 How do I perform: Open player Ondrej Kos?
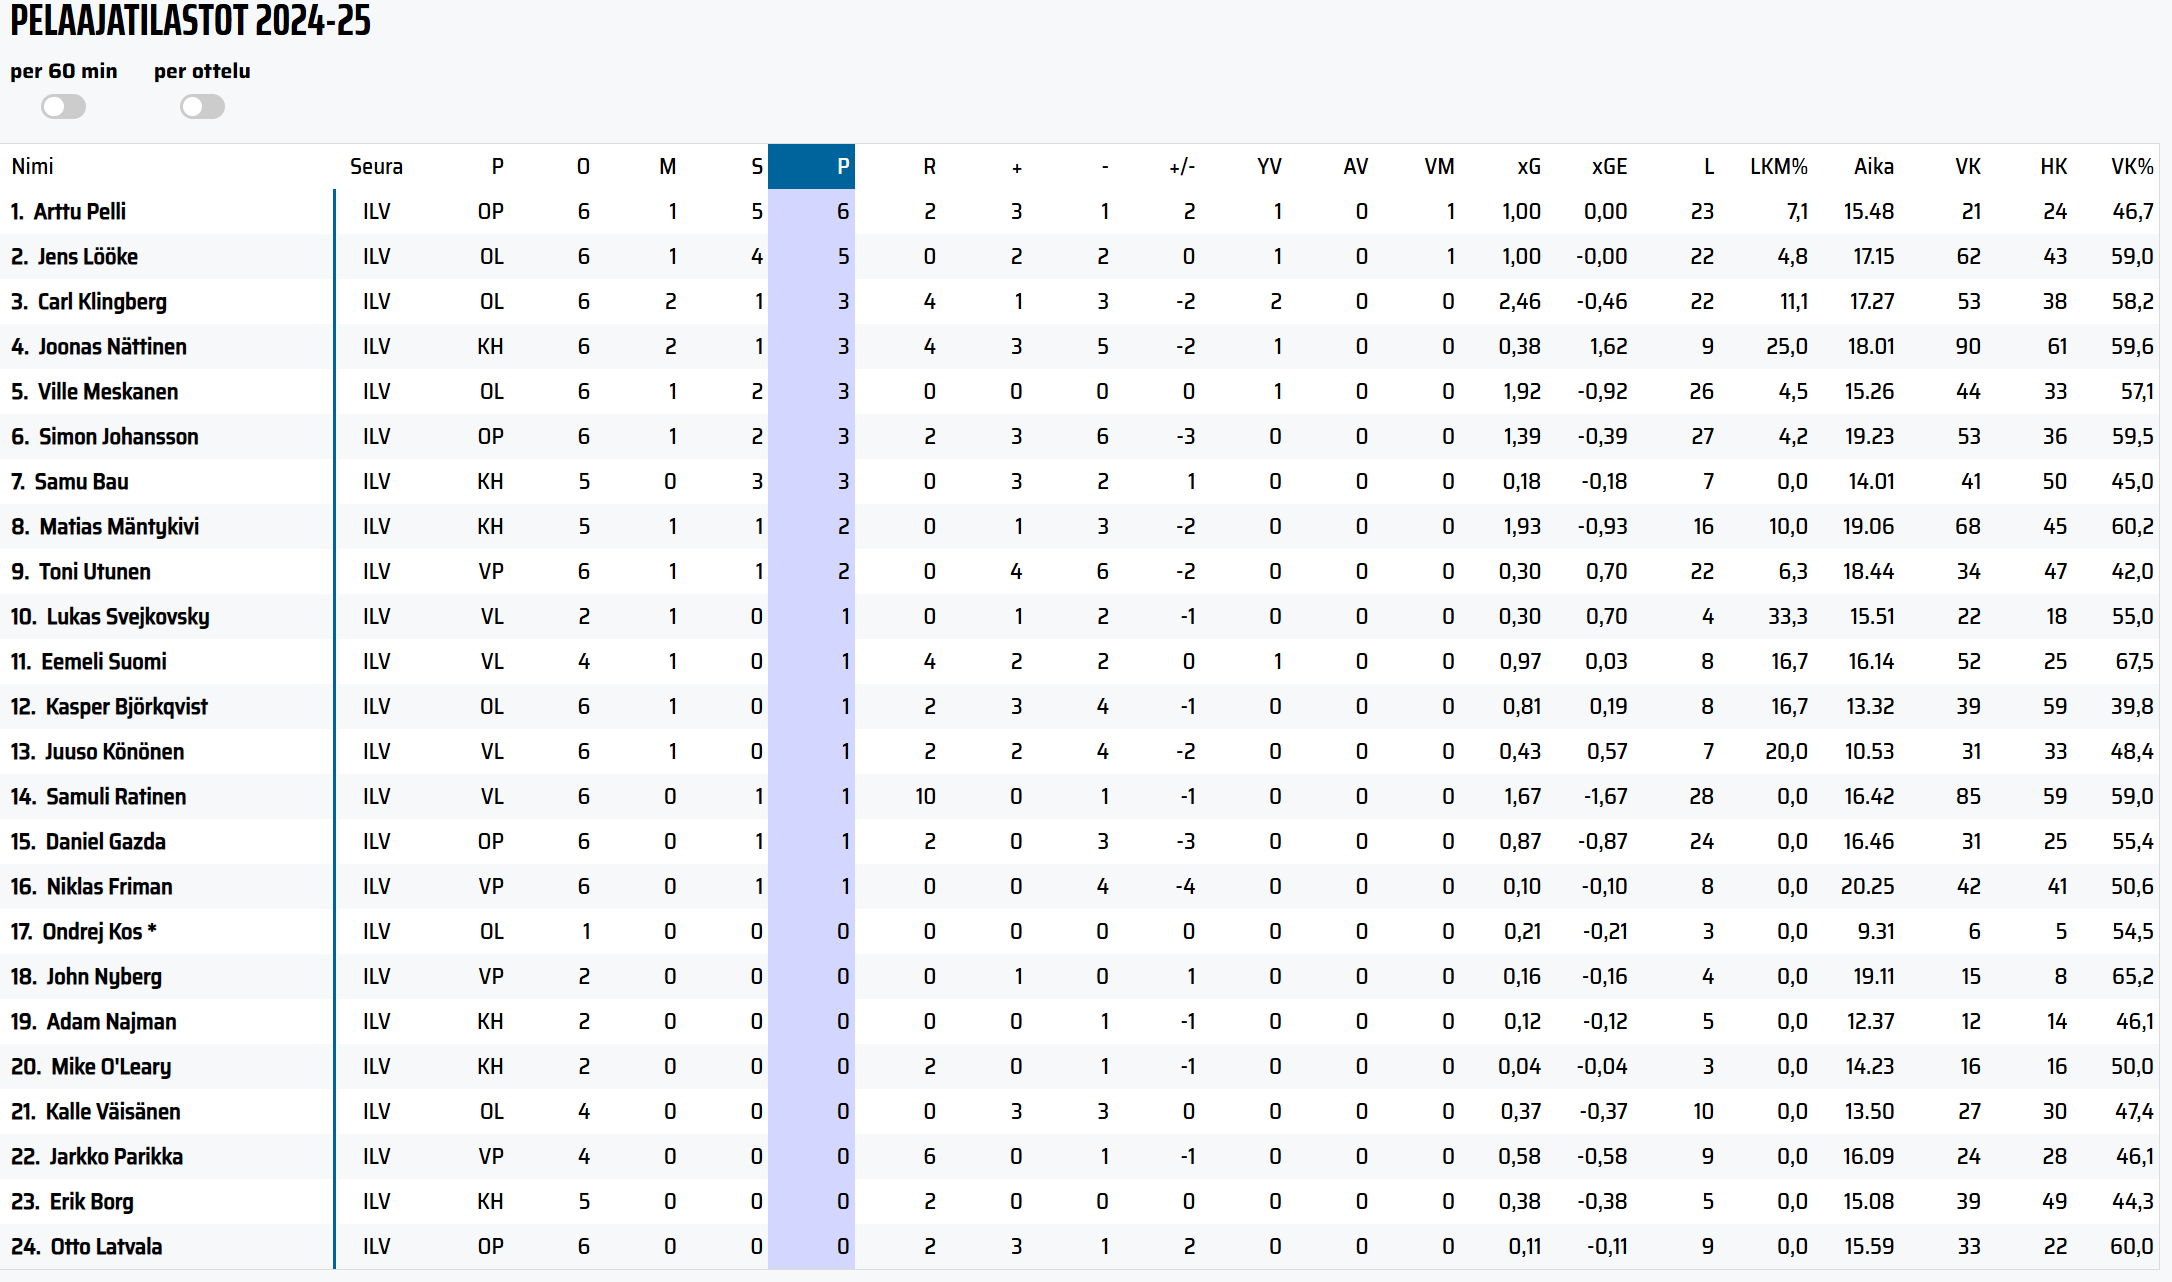point(92,932)
